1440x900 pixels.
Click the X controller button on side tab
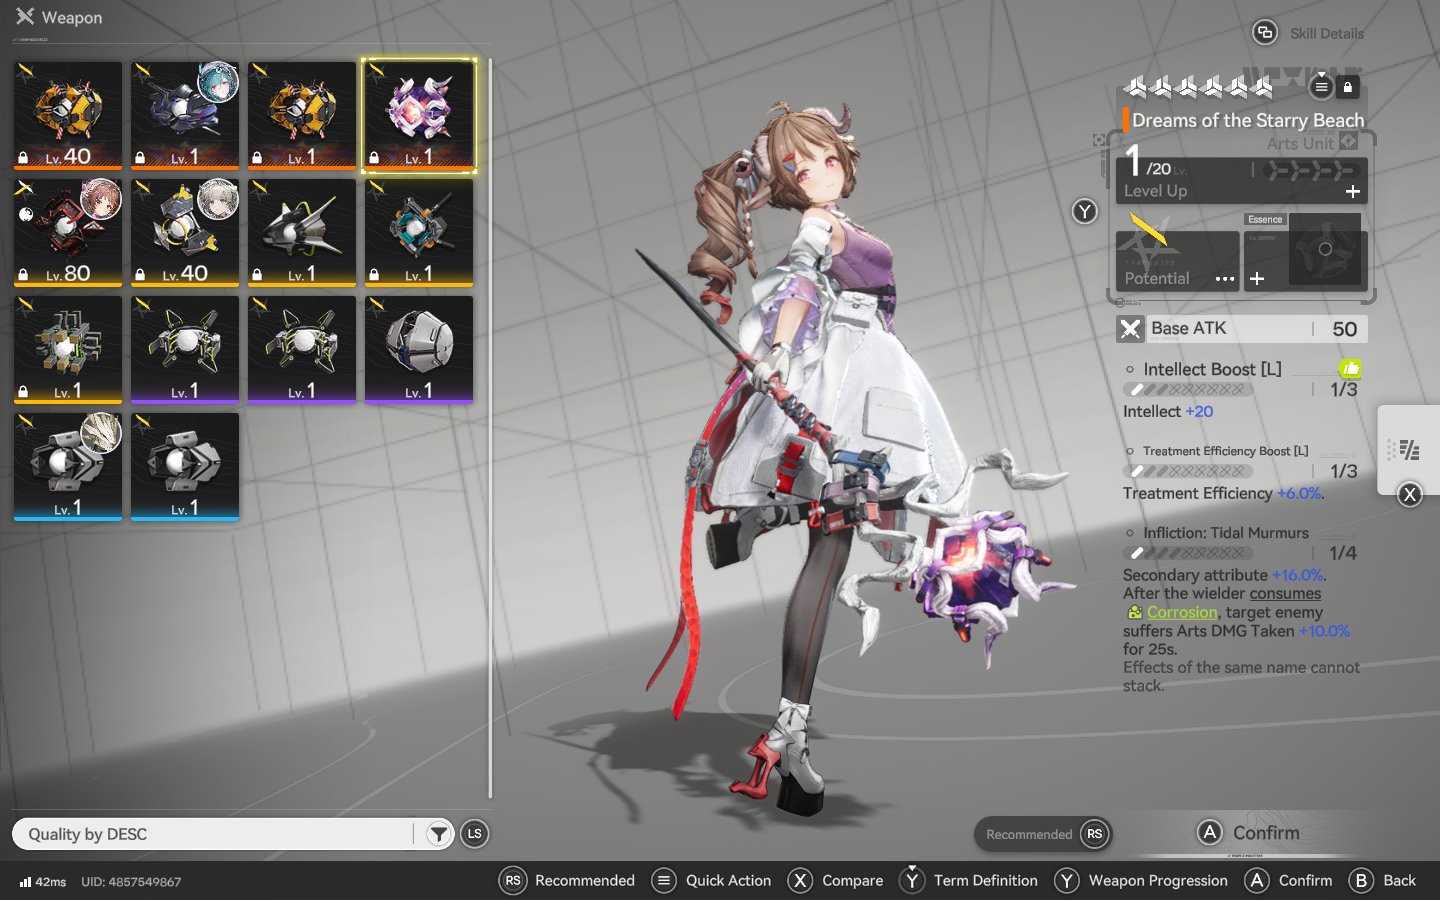point(1410,494)
